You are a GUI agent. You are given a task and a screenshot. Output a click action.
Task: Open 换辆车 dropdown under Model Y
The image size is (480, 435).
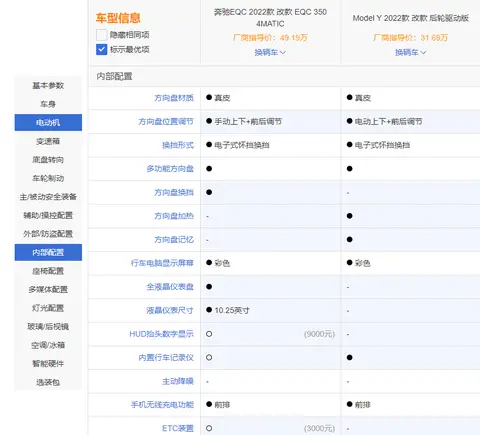tap(410, 52)
